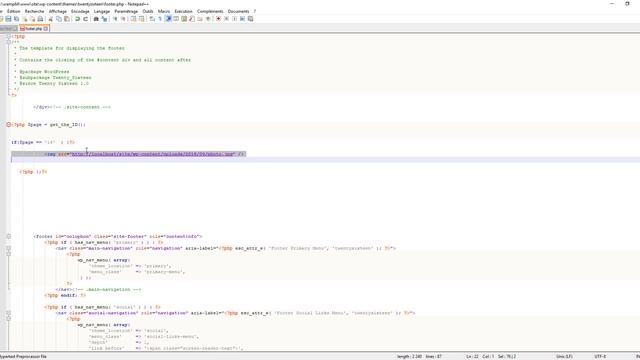Image resolution: width=640 pixels, height=360 pixels.
Task: Open the Paramétrage menu
Action: 126,11
